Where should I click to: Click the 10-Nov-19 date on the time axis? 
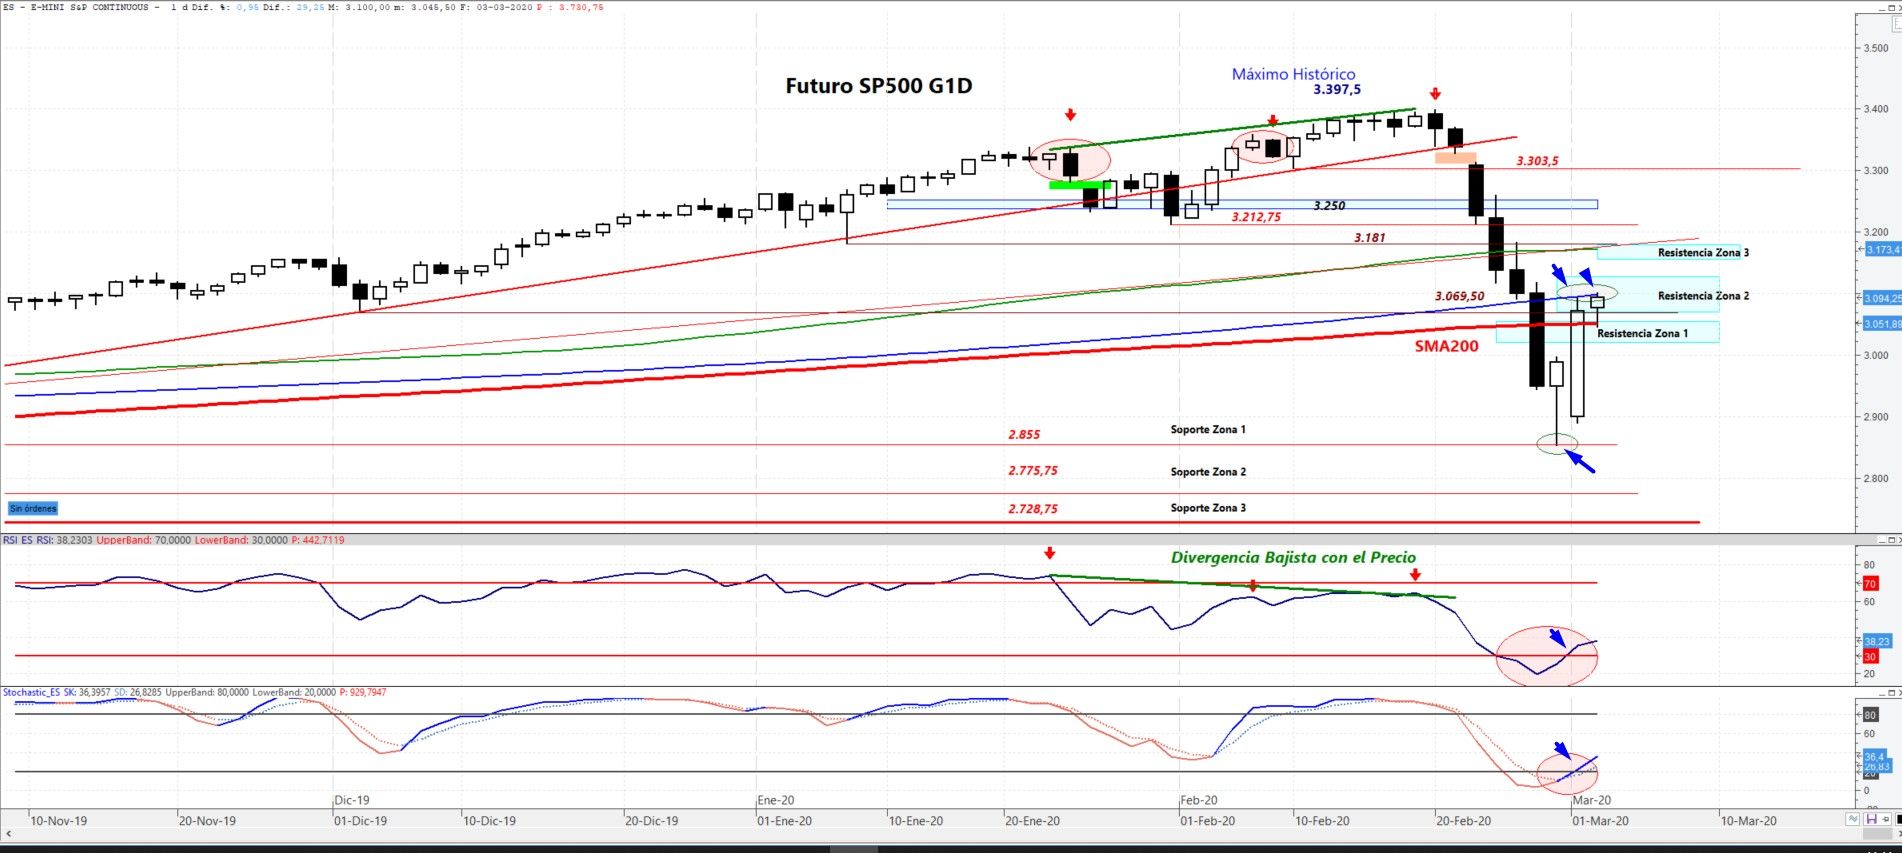[x=59, y=821]
